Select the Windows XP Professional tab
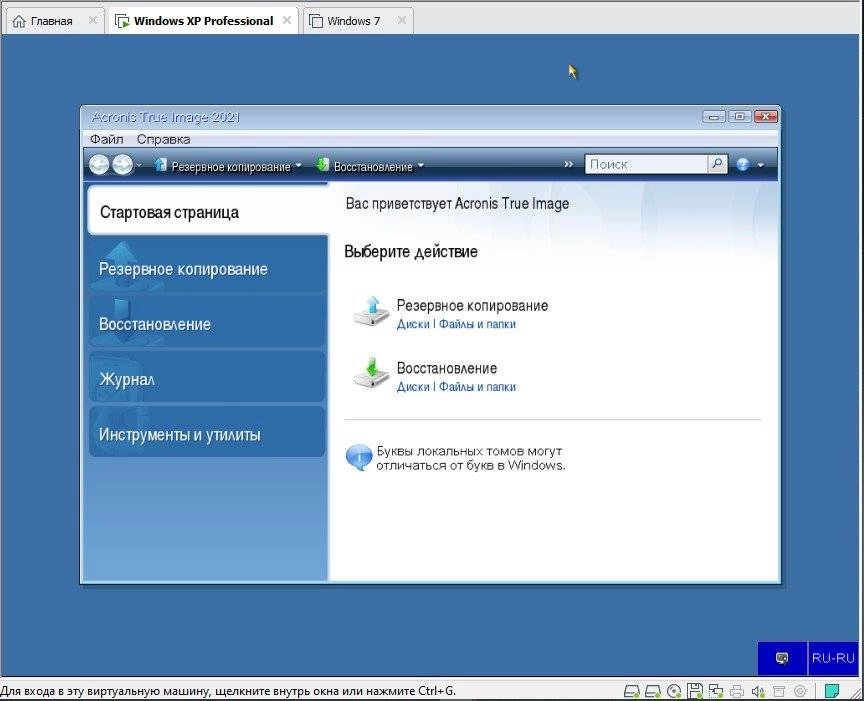 click(203, 21)
